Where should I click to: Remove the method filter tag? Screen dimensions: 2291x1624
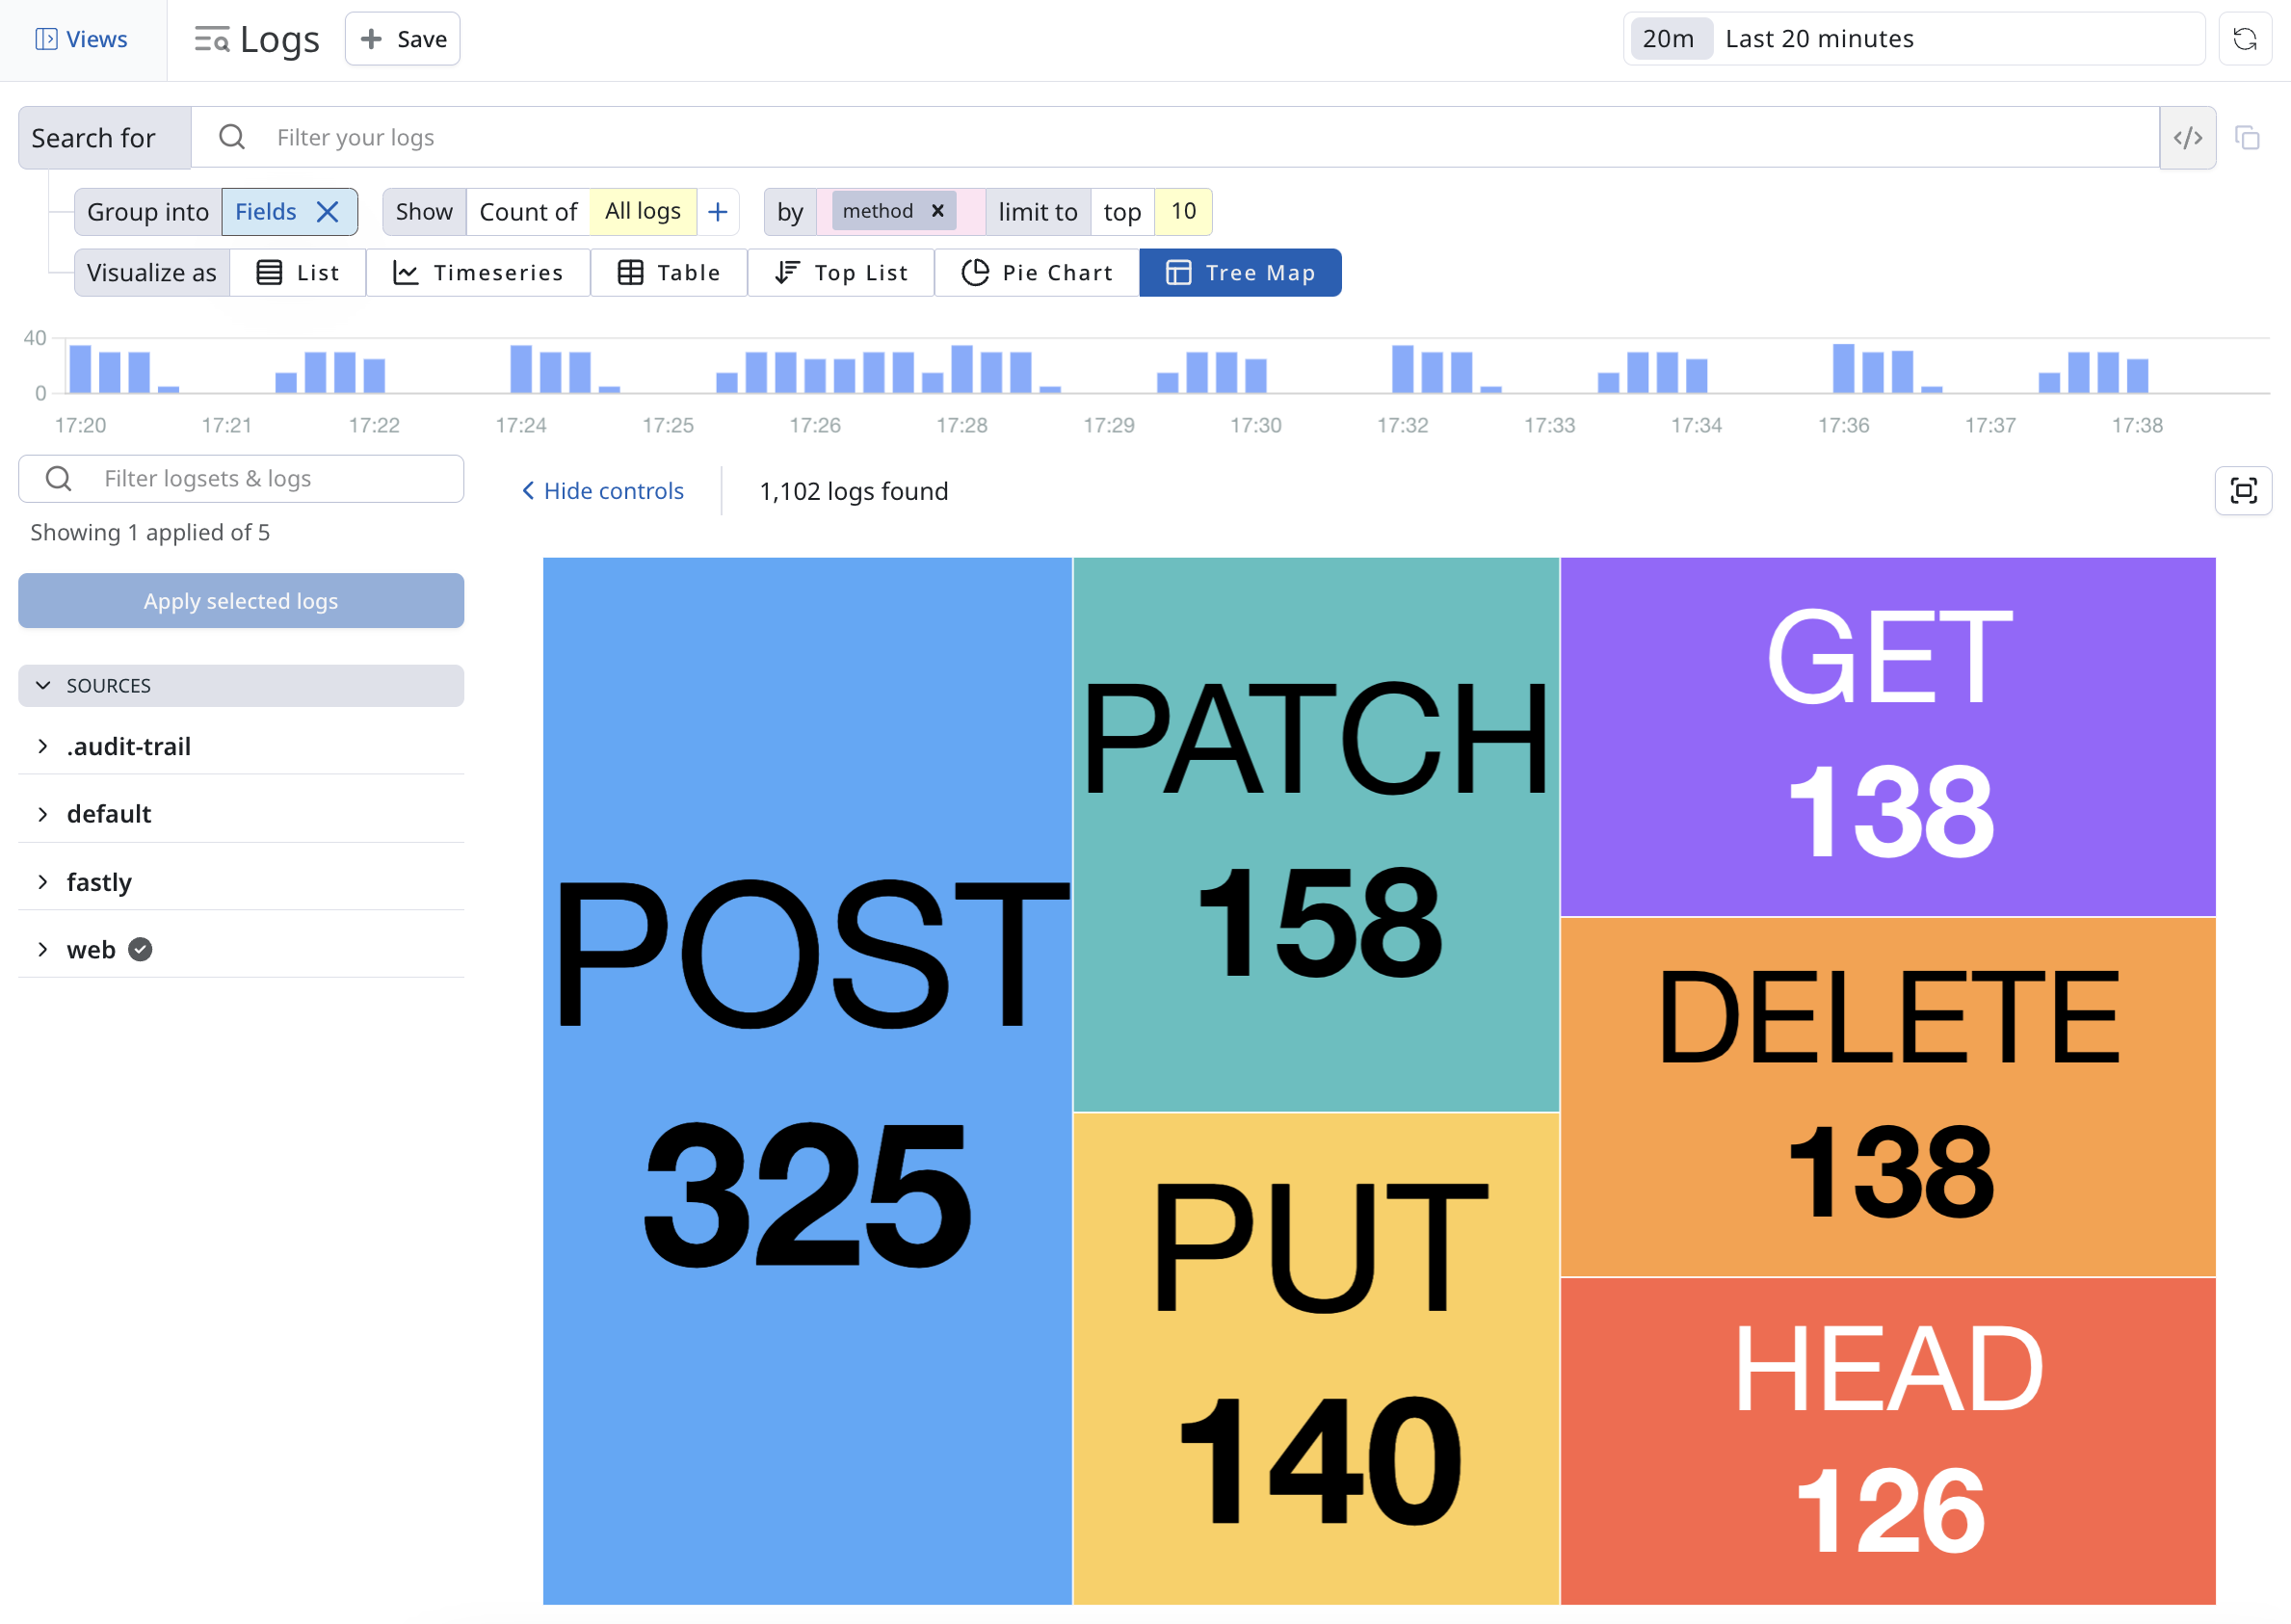coord(935,209)
